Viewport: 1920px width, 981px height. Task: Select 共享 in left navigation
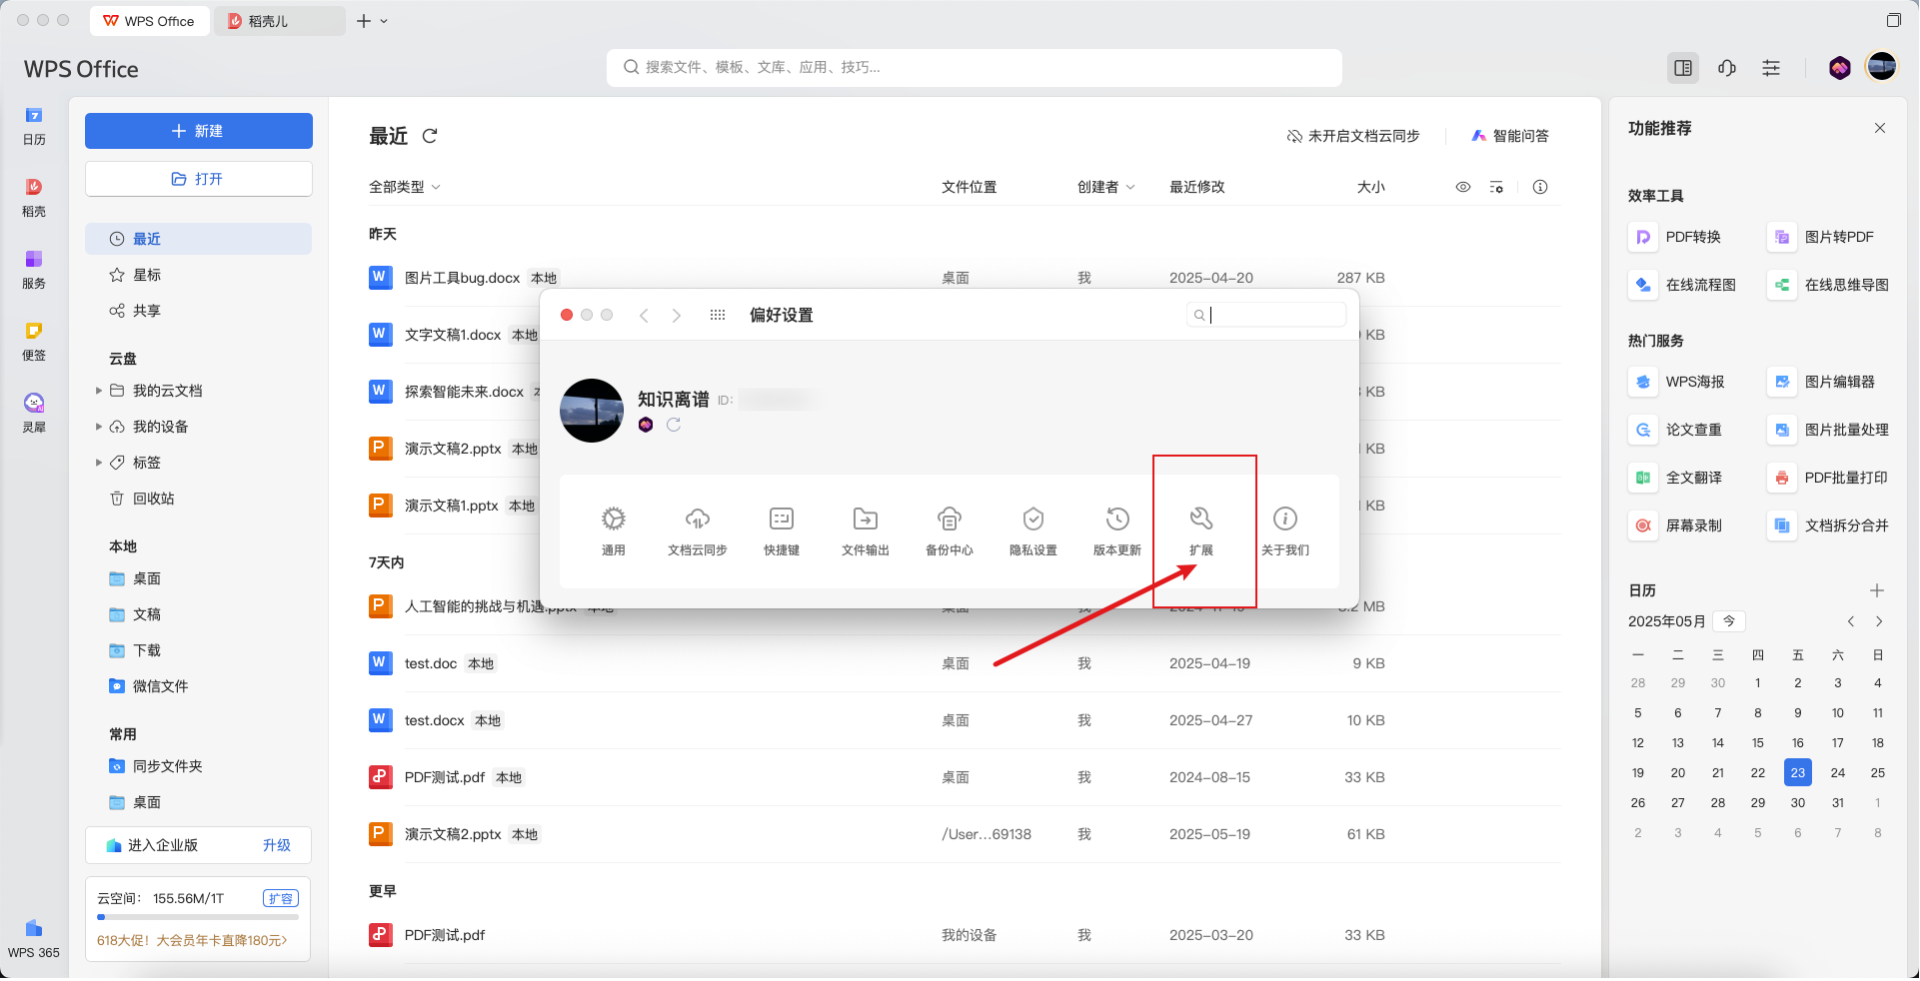coord(198,311)
